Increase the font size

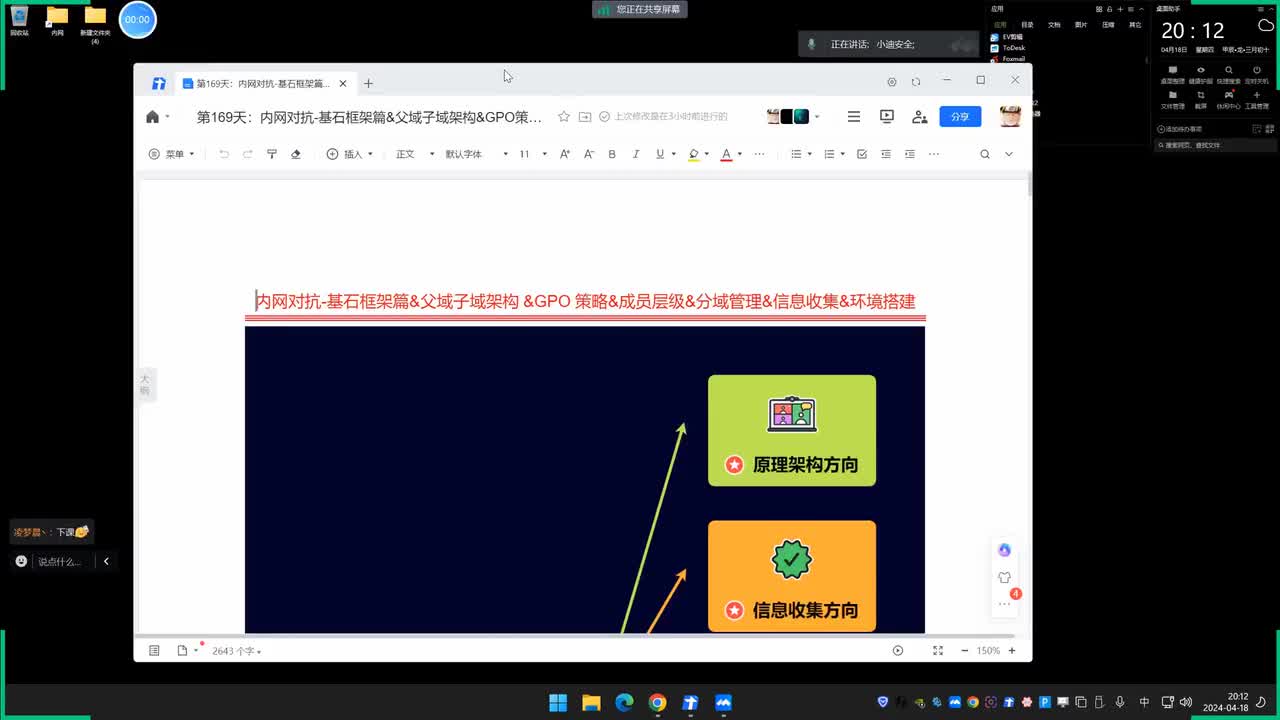(565, 154)
